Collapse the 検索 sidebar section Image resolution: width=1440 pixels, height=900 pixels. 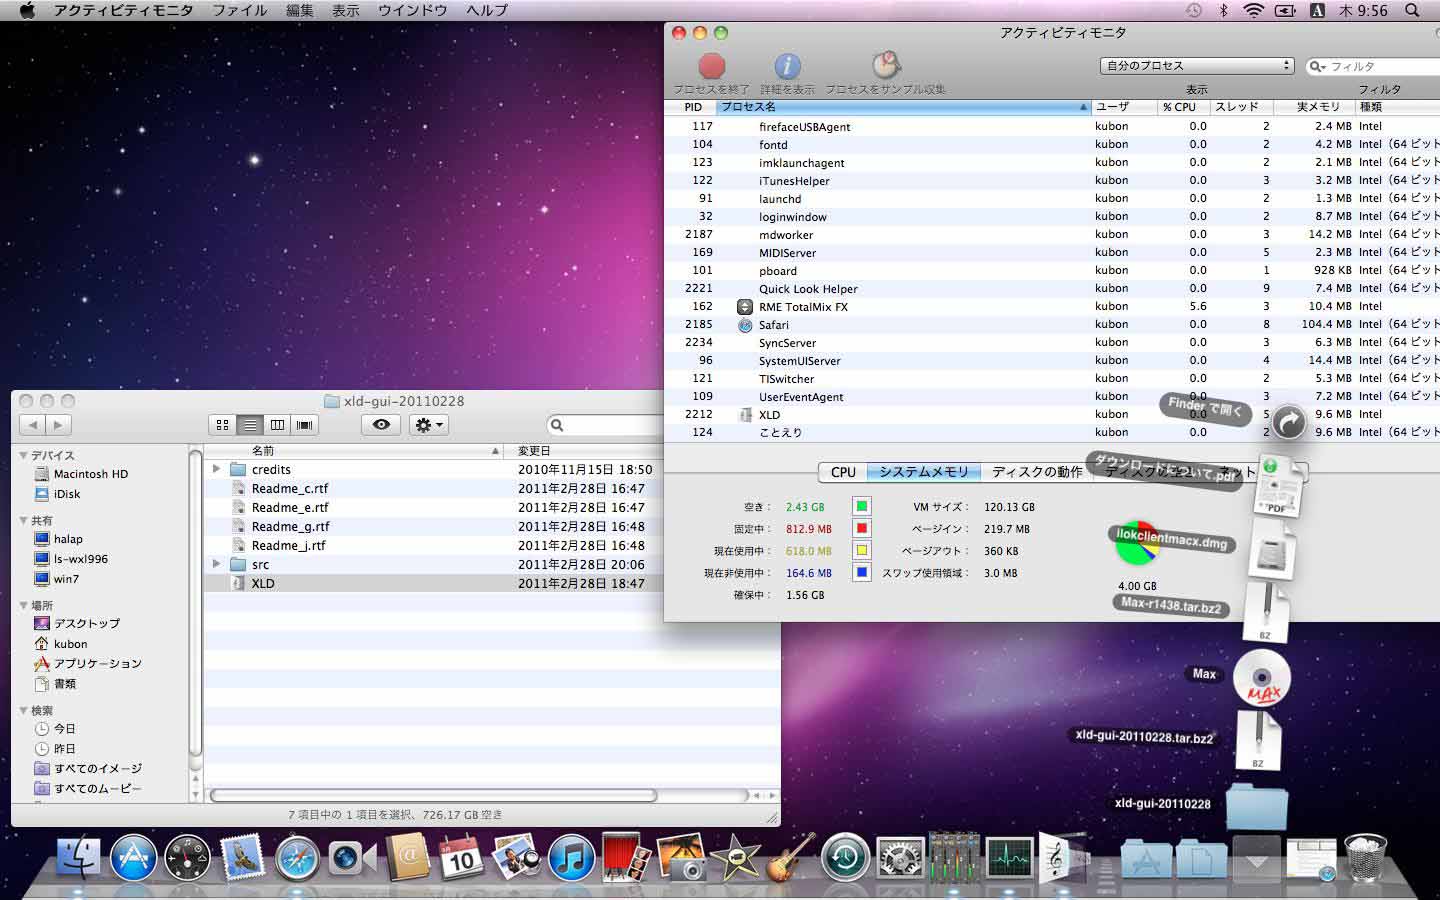pos(23,711)
